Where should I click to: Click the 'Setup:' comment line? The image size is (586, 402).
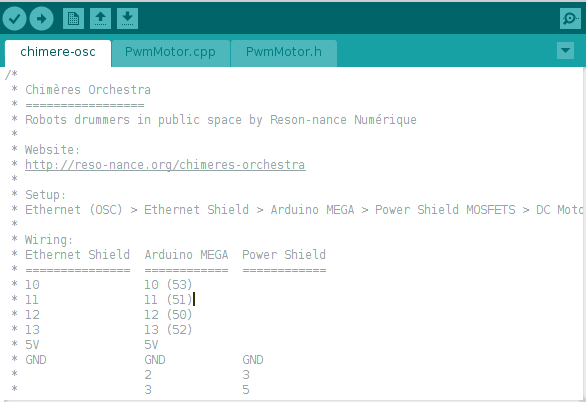pos(45,195)
